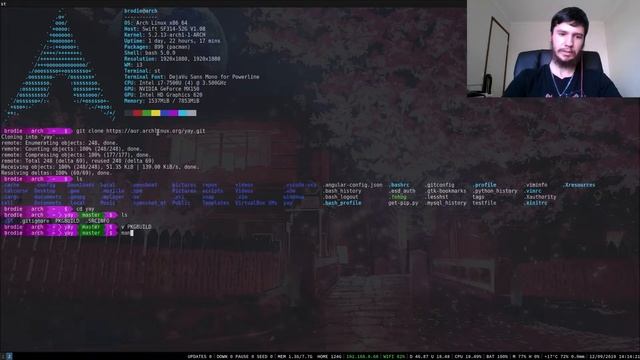Viewport: 640px width, 360px height.
Task: Click the 'Resolving deltas' git output line
Action: click(56, 173)
